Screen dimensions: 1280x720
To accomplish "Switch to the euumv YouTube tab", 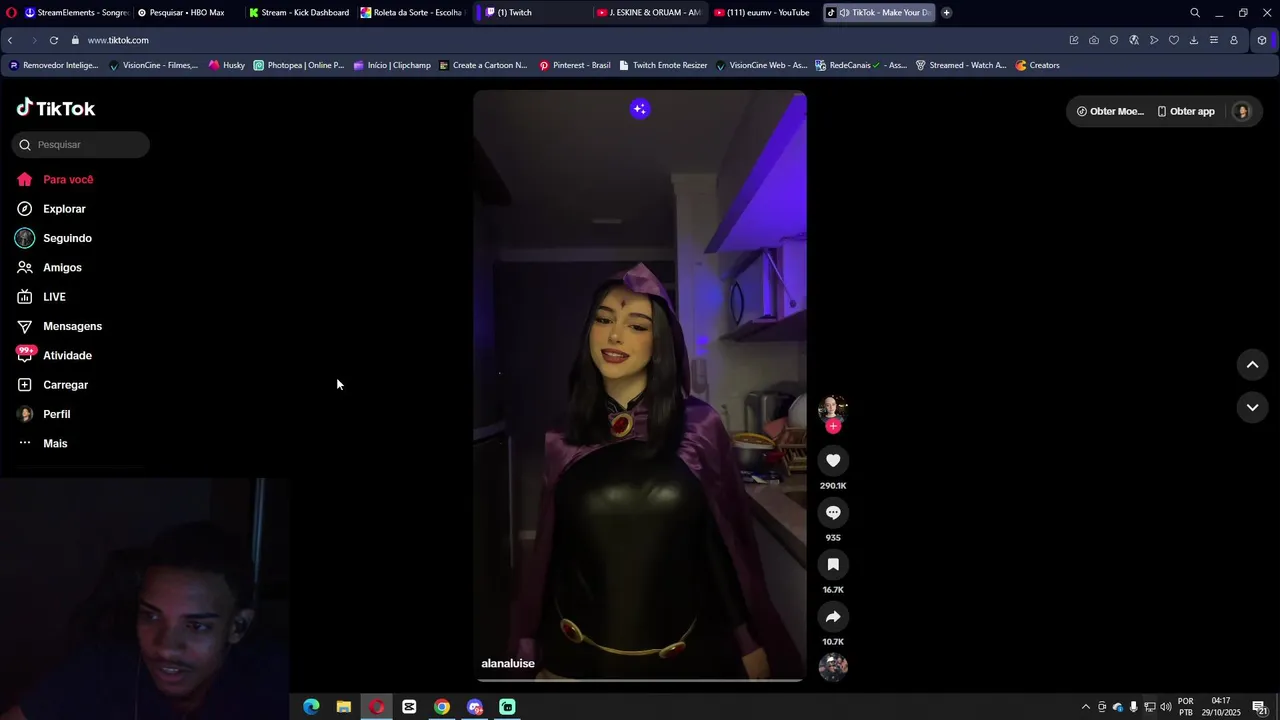I will (762, 13).
